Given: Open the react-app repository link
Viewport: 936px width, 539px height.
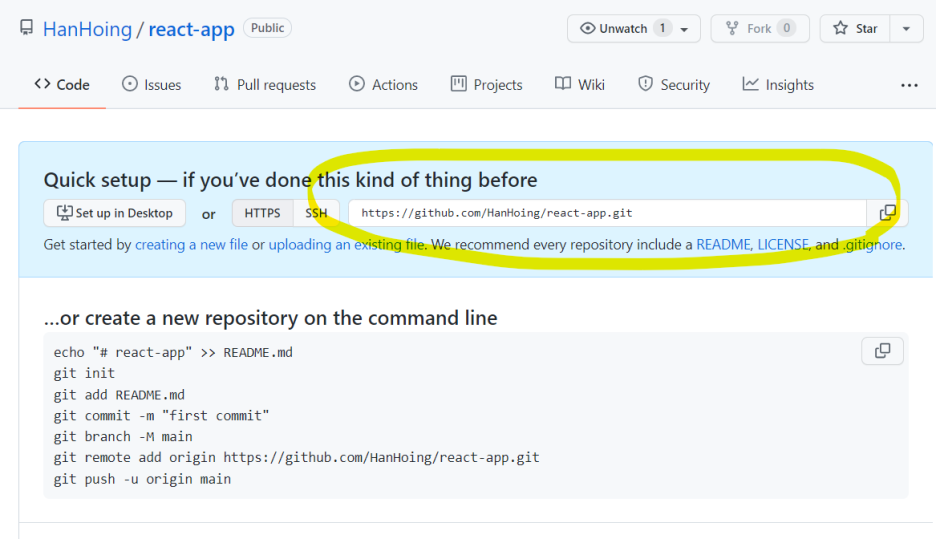Looking at the screenshot, I should click(x=191, y=29).
